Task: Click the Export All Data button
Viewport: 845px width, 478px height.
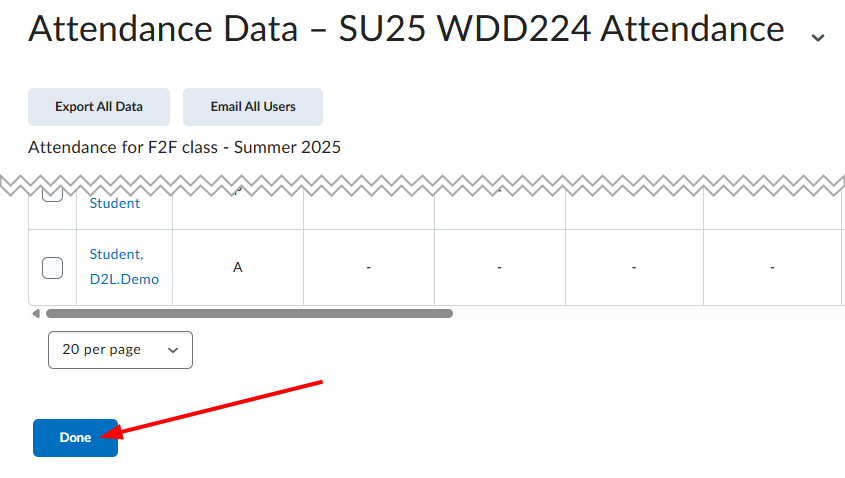Action: (x=99, y=107)
